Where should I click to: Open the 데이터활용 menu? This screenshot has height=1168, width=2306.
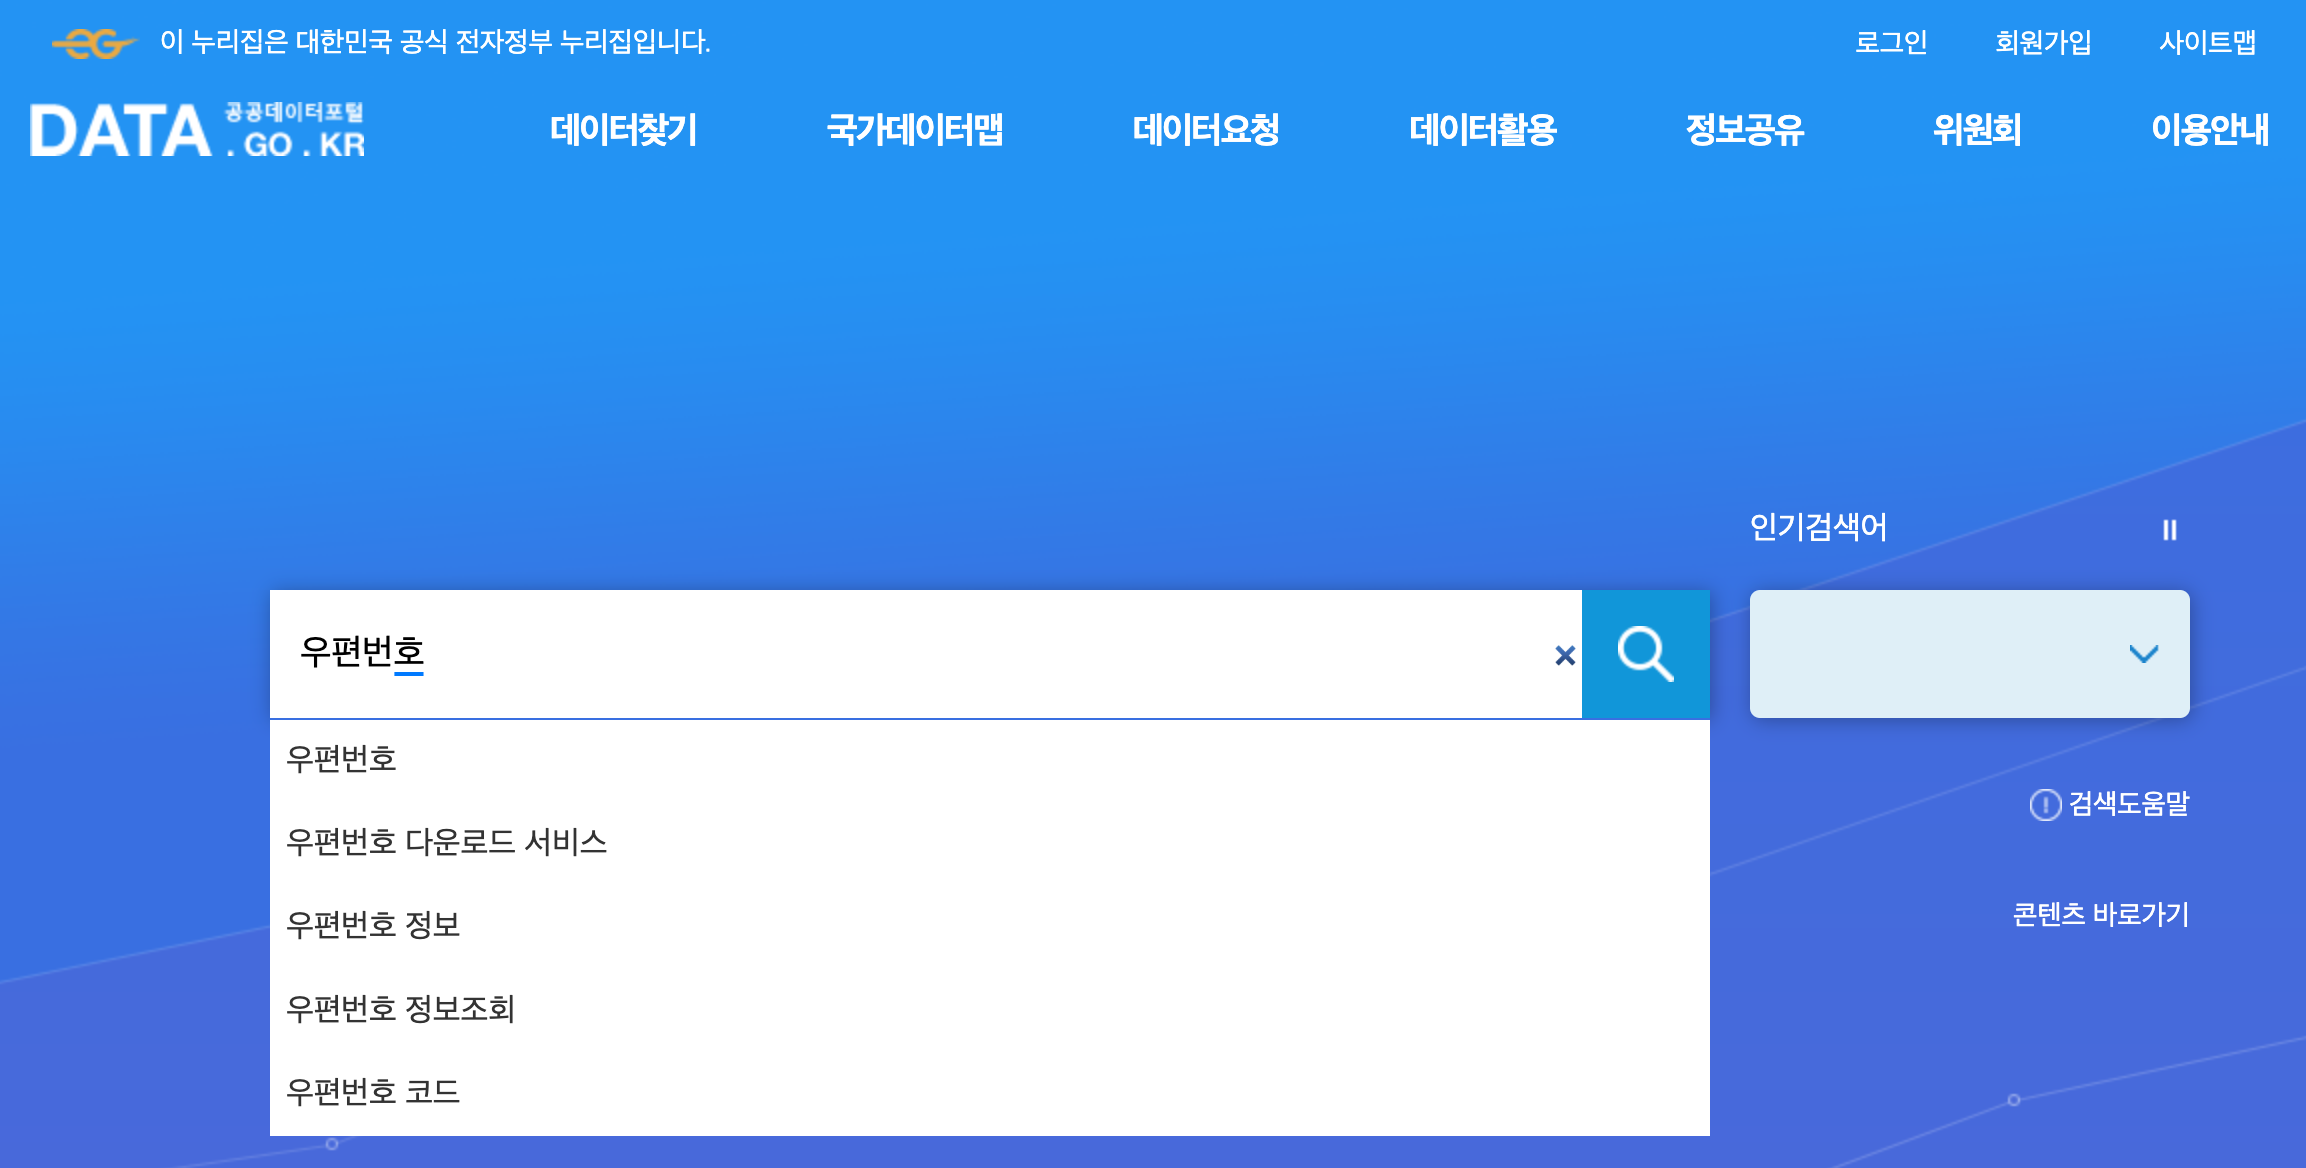pyautogui.click(x=1482, y=130)
